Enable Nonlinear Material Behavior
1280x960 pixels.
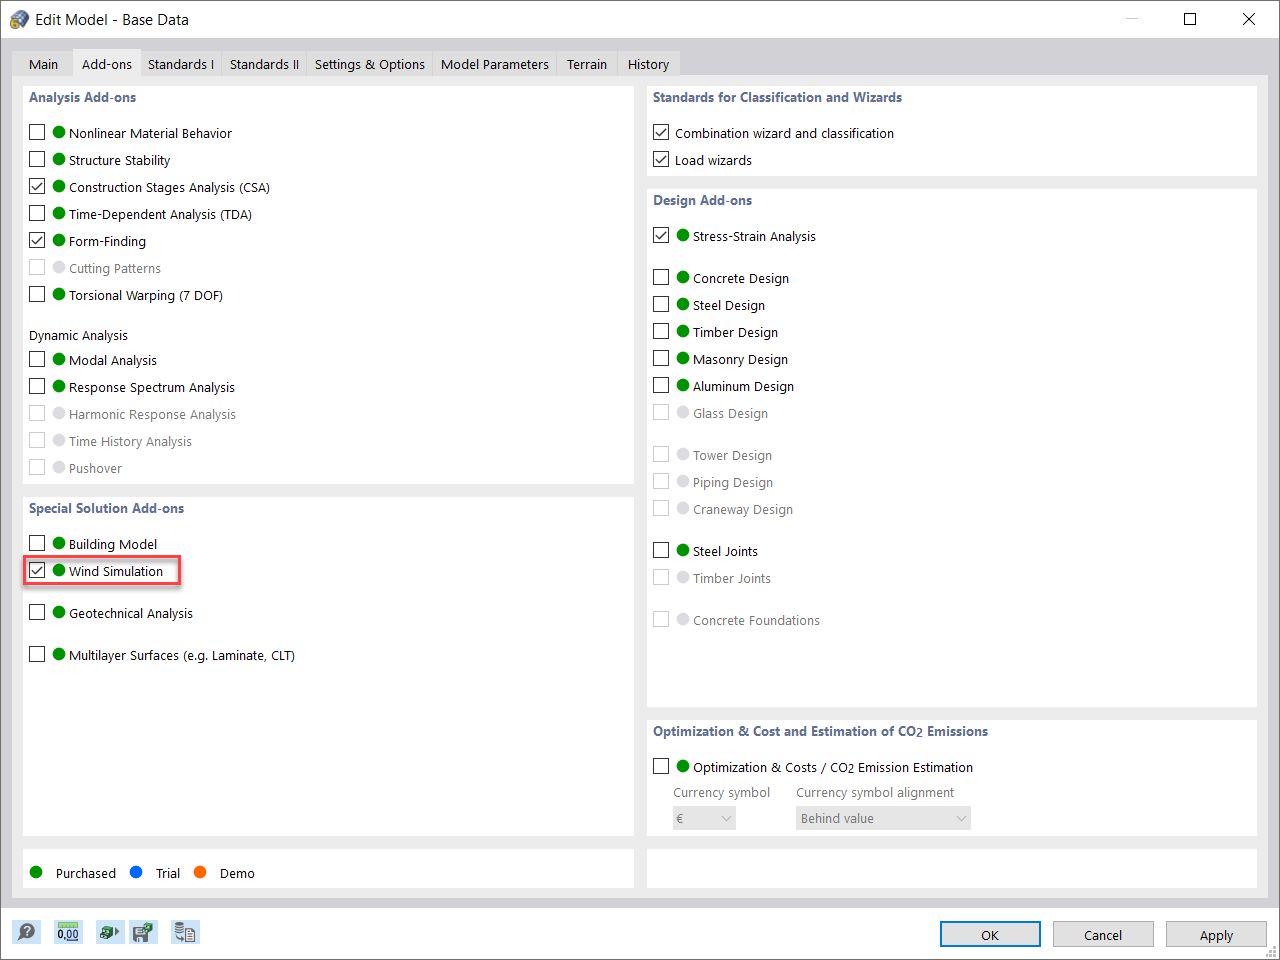pos(37,132)
